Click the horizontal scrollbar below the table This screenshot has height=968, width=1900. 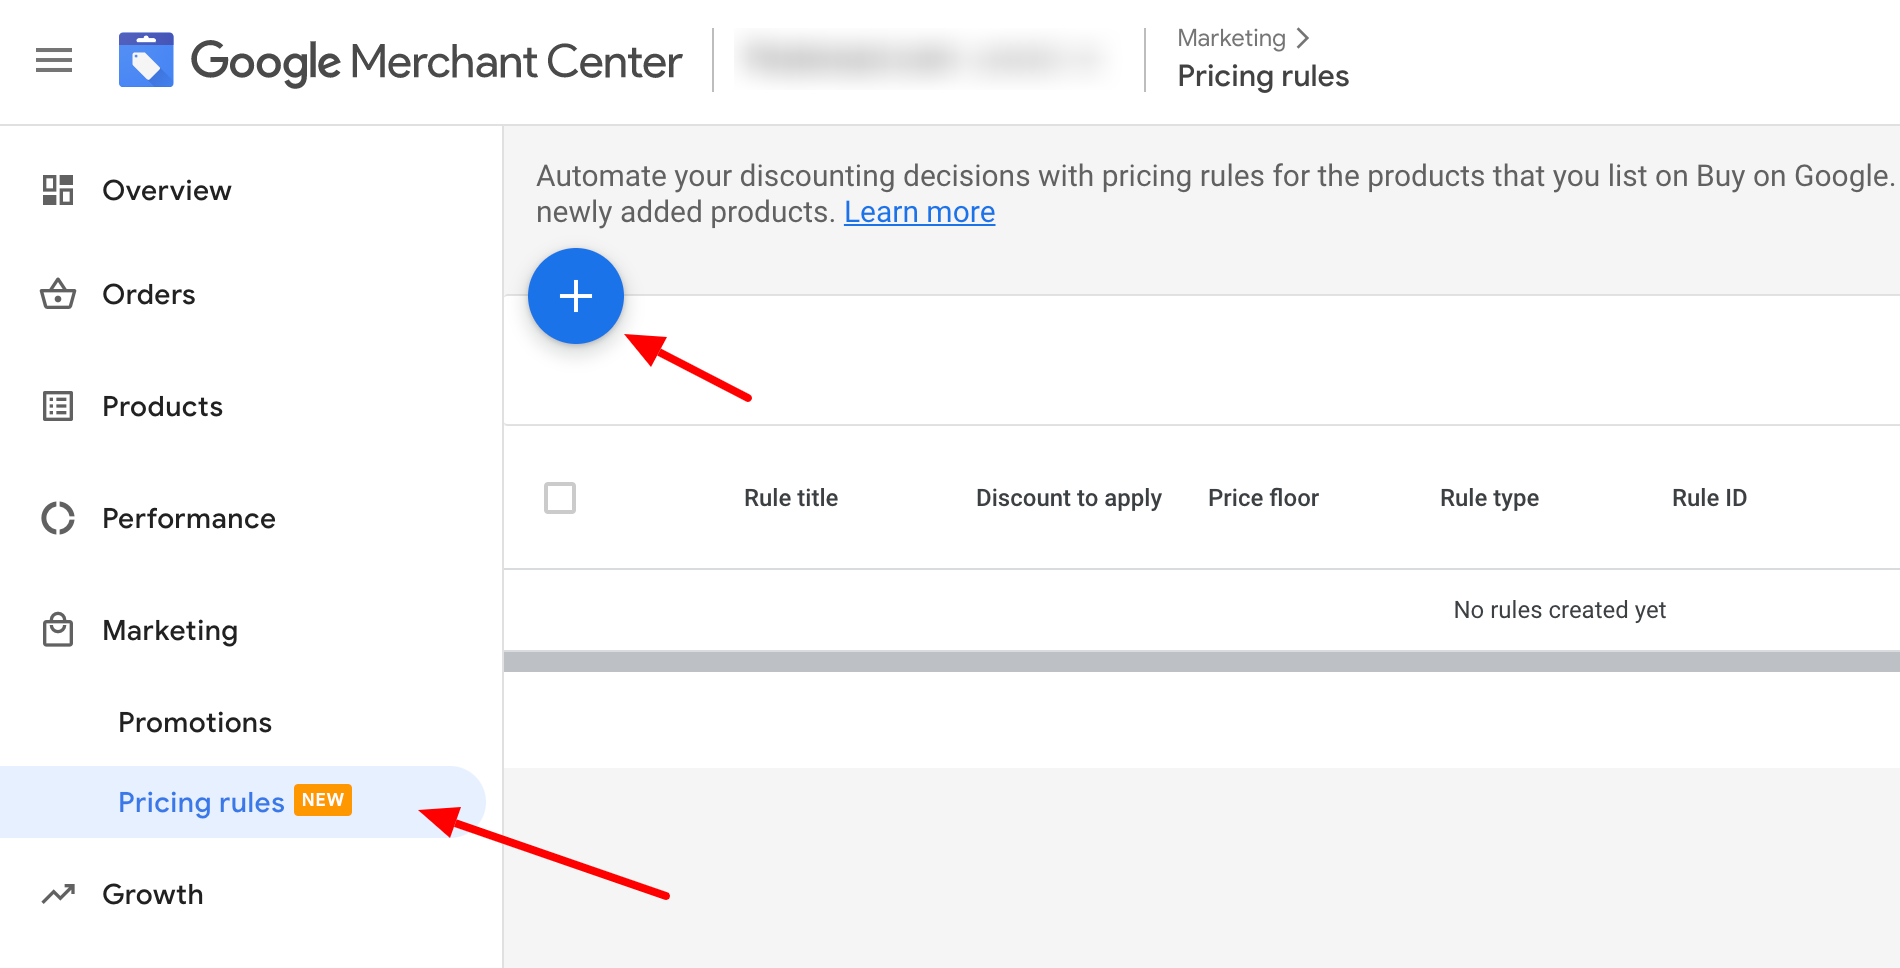[x=1200, y=660]
